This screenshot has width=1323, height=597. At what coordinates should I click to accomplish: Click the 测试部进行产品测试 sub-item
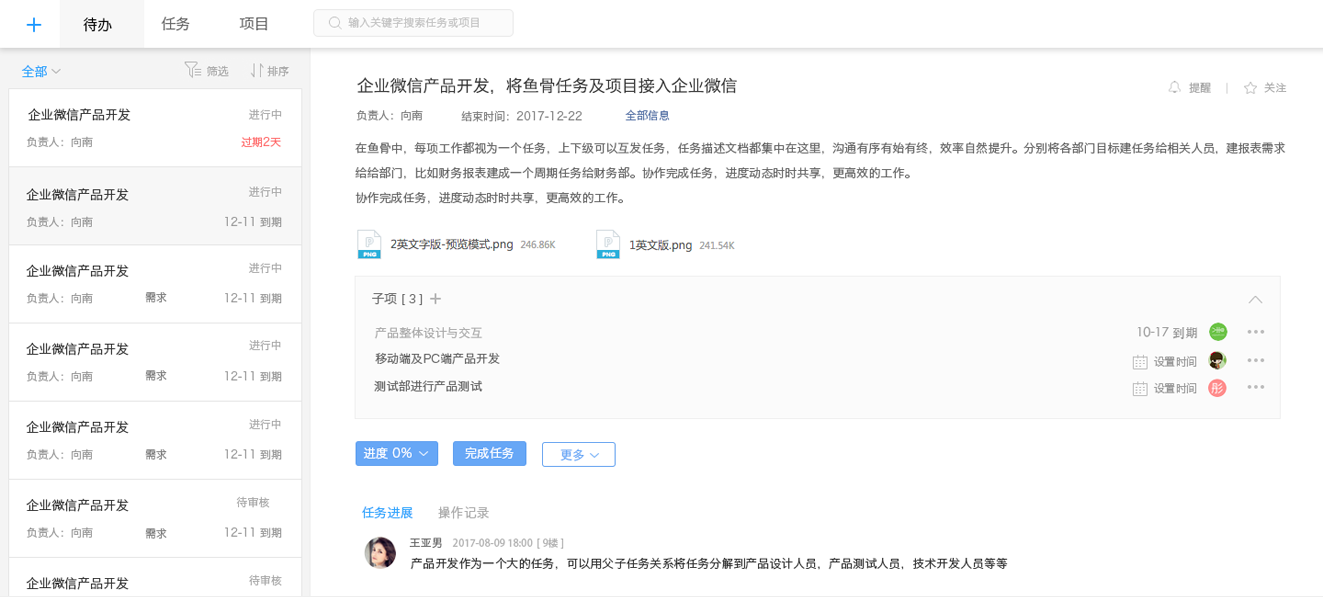pos(428,387)
